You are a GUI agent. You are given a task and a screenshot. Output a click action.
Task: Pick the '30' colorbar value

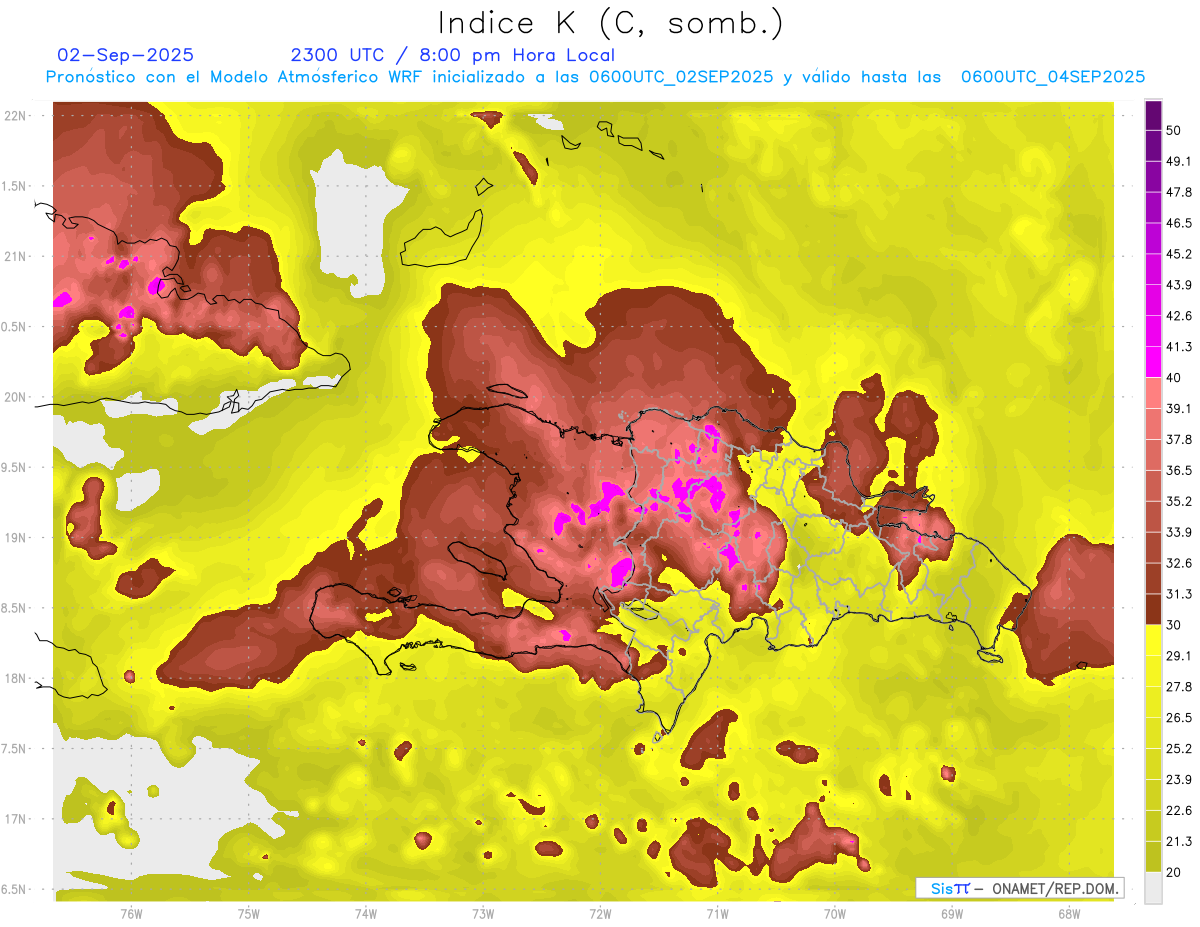coord(1174,625)
